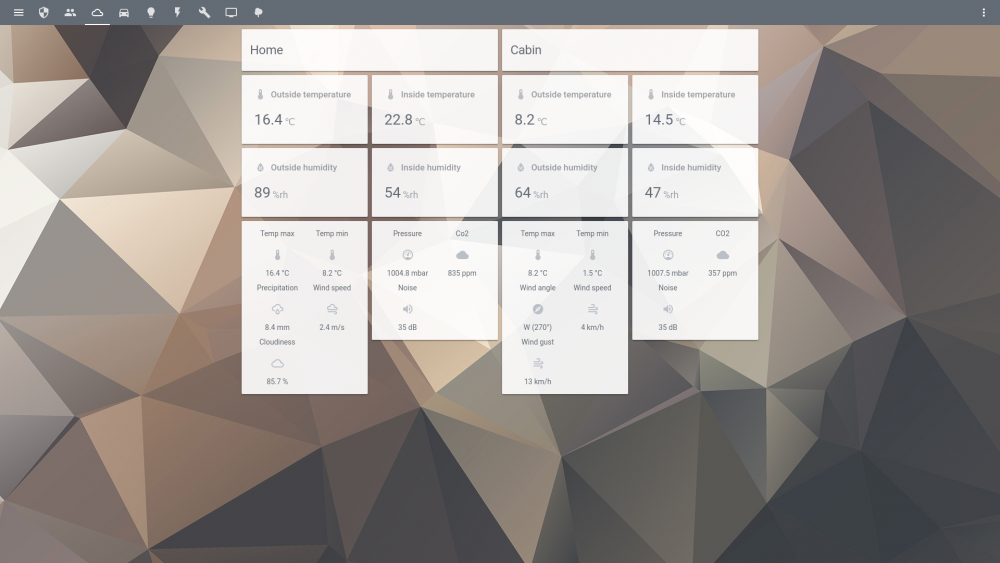Viewport: 1000px width, 563px height.
Task: Click the Home Pressure gauge icon
Action: tap(407, 255)
